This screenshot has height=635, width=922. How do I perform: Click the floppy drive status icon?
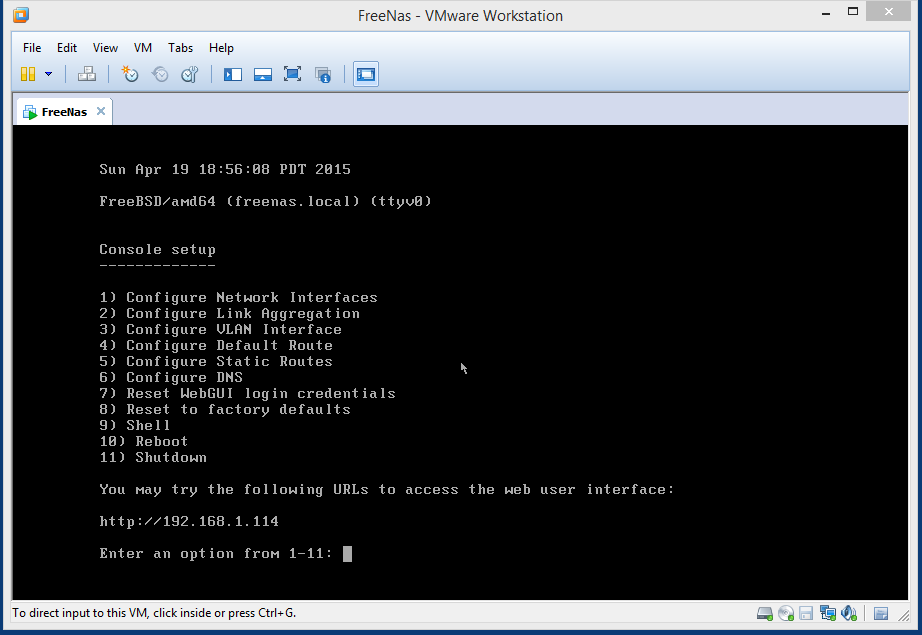806,614
